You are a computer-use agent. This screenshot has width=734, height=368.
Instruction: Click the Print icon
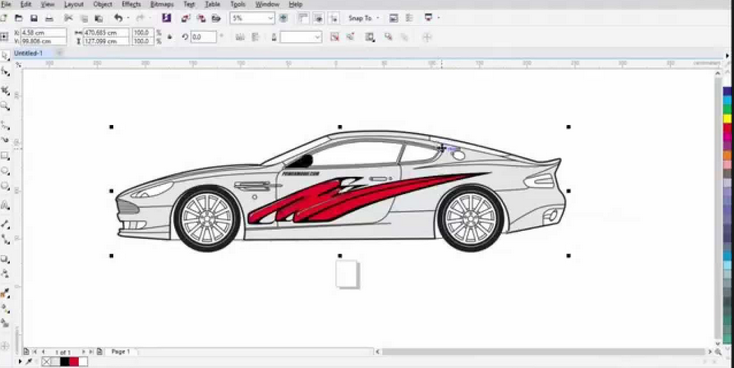tap(49, 18)
